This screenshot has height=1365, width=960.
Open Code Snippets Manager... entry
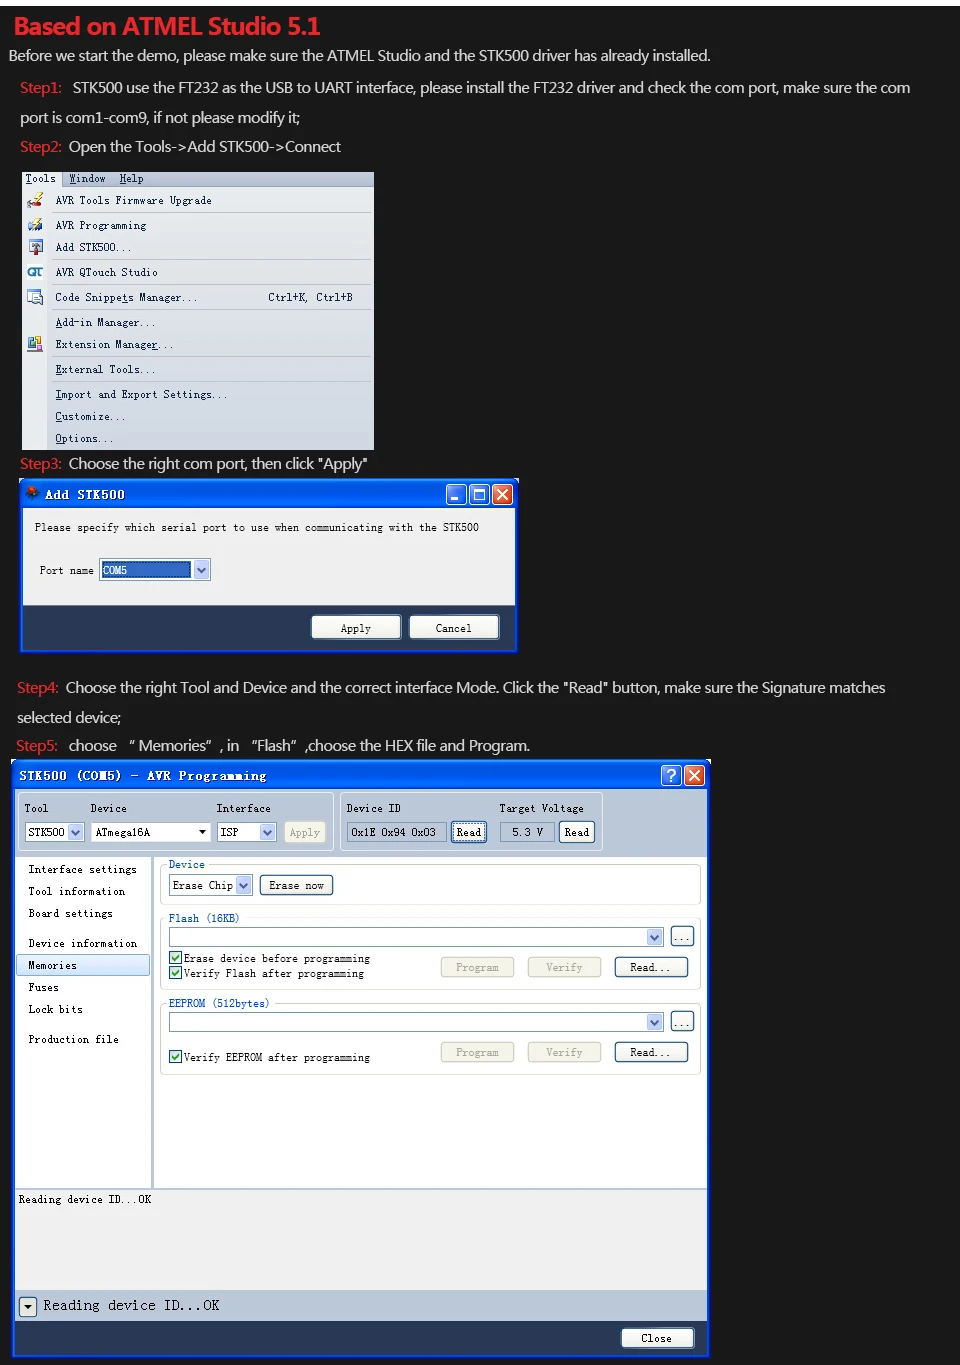coord(126,297)
